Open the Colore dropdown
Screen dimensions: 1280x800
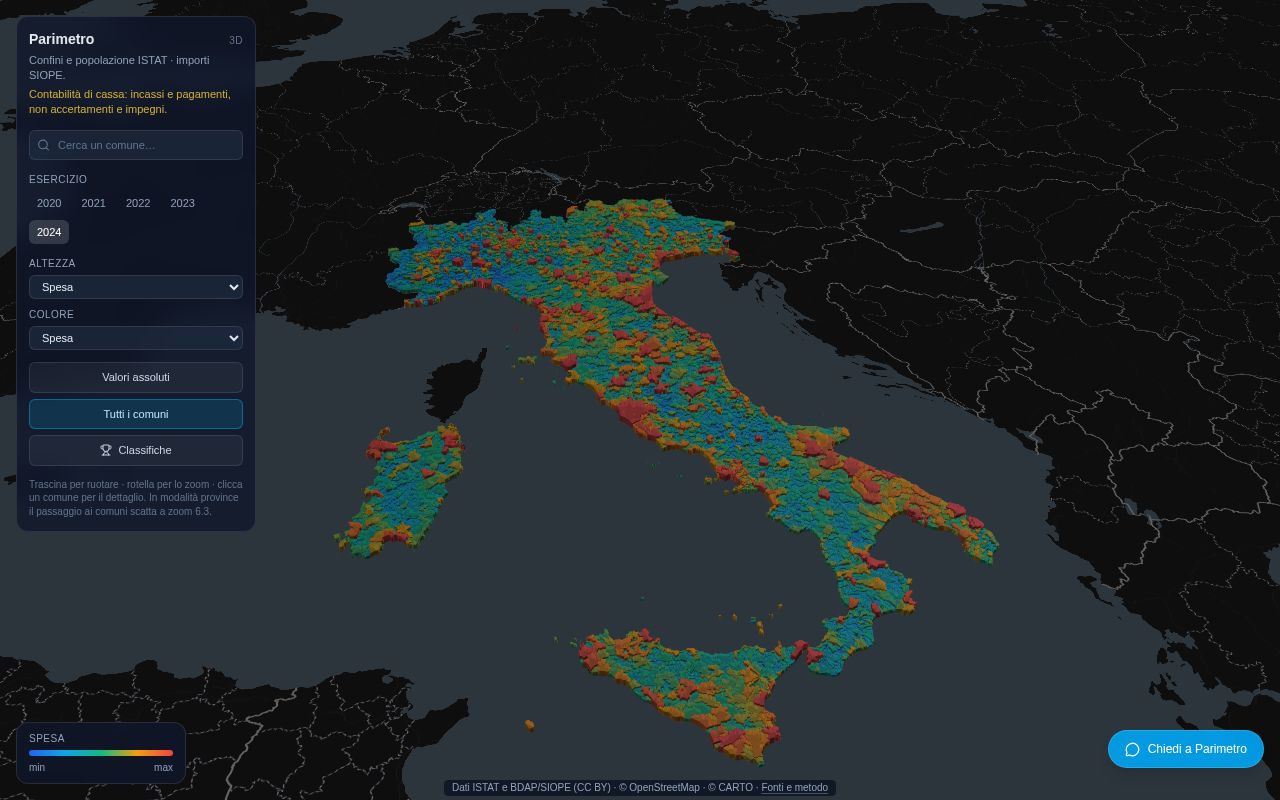[136, 338]
